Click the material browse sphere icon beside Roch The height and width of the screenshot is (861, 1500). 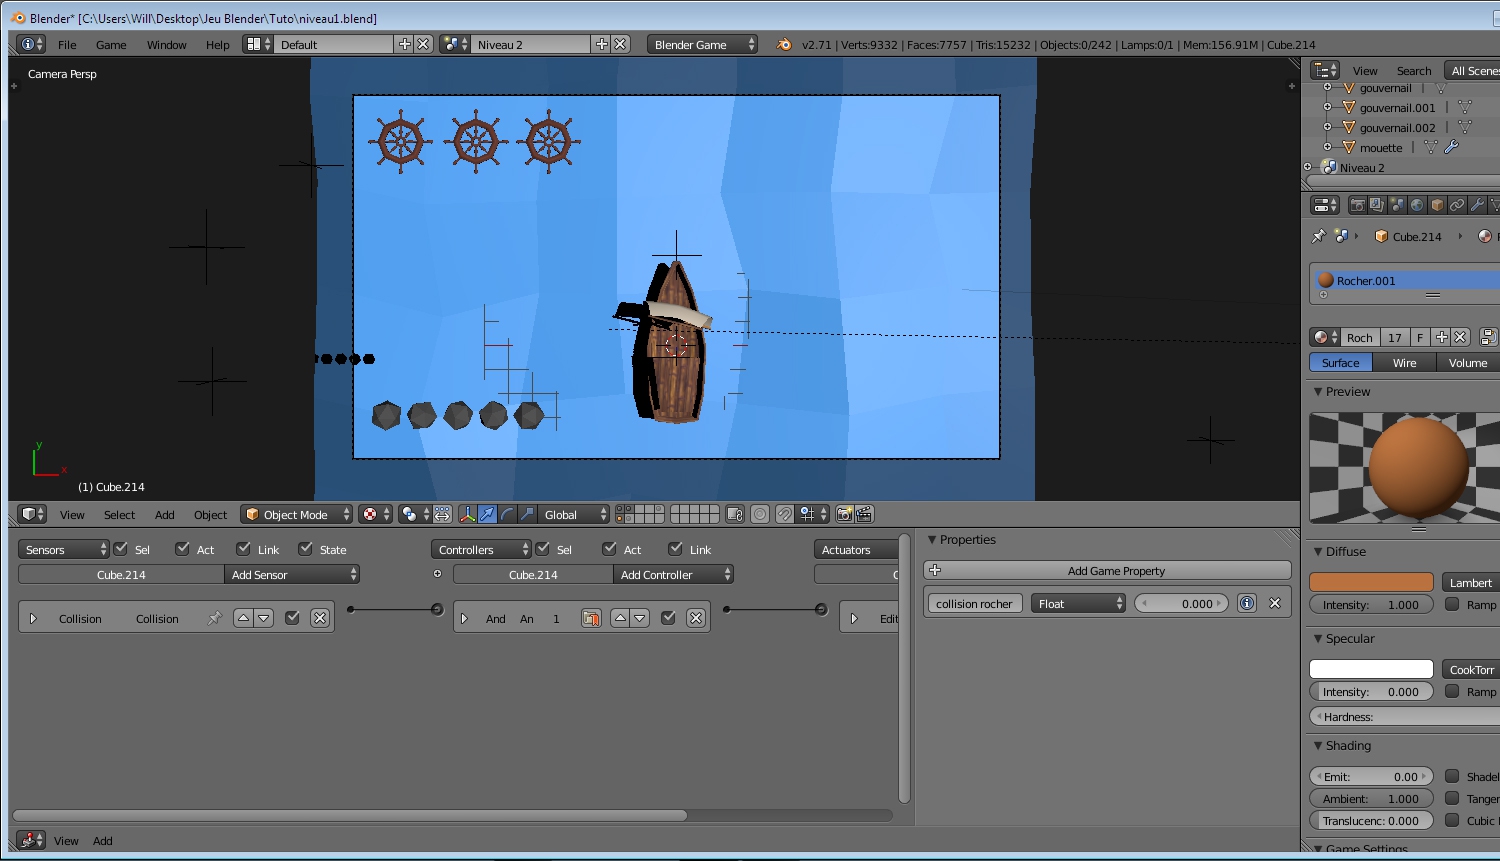[x=1325, y=337]
